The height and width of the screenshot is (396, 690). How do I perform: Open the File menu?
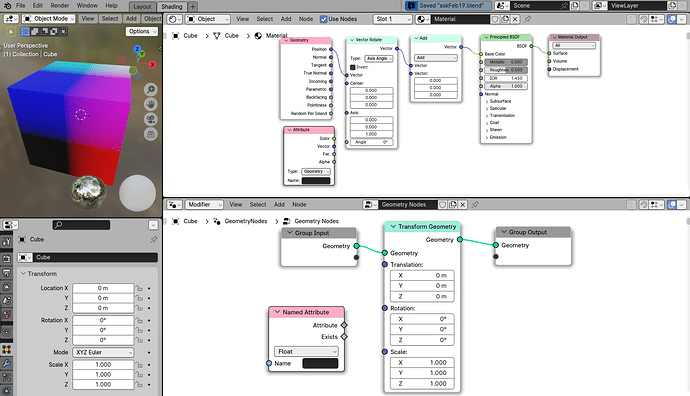[21, 6]
